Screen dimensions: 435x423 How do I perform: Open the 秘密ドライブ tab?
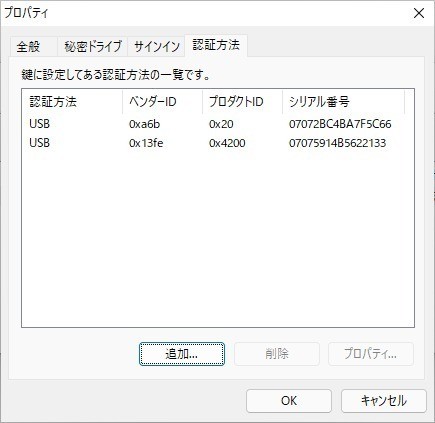coord(93,46)
